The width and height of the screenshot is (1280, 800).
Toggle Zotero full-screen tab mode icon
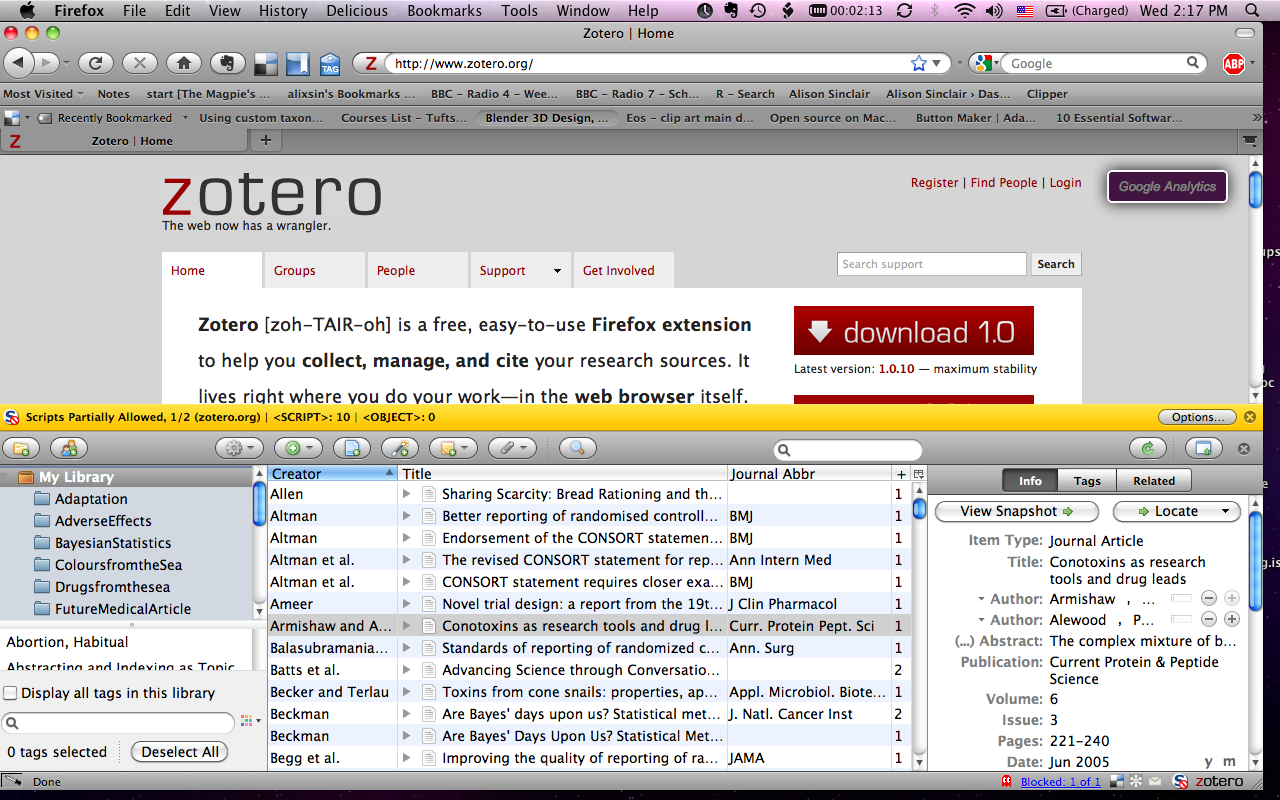click(1204, 449)
